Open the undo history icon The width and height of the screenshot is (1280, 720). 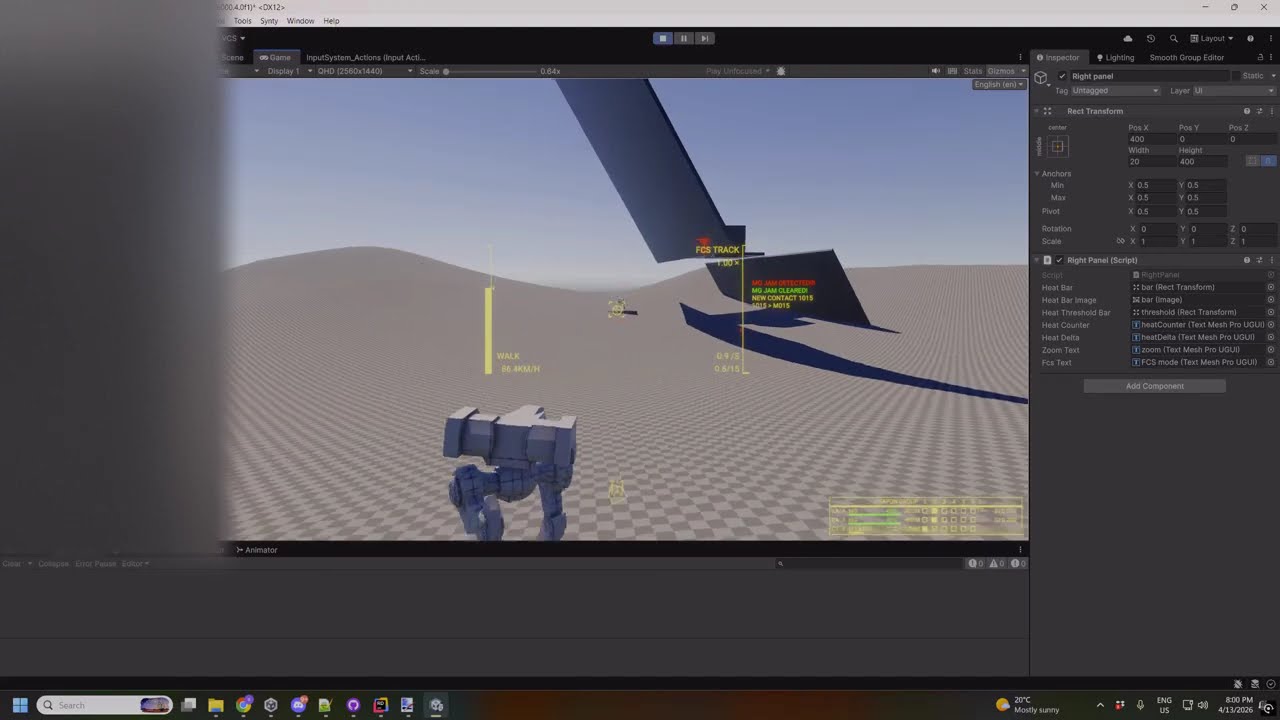[x=1150, y=38]
